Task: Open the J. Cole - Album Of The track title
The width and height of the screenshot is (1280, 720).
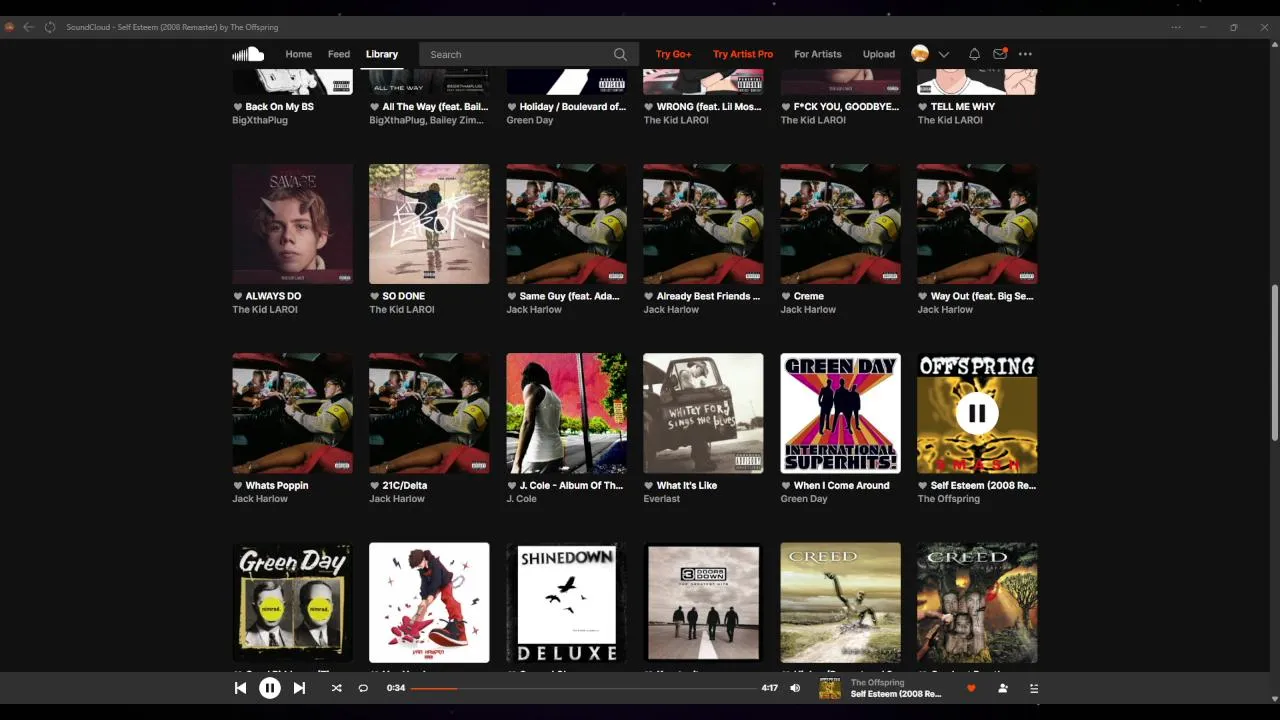Action: point(571,486)
